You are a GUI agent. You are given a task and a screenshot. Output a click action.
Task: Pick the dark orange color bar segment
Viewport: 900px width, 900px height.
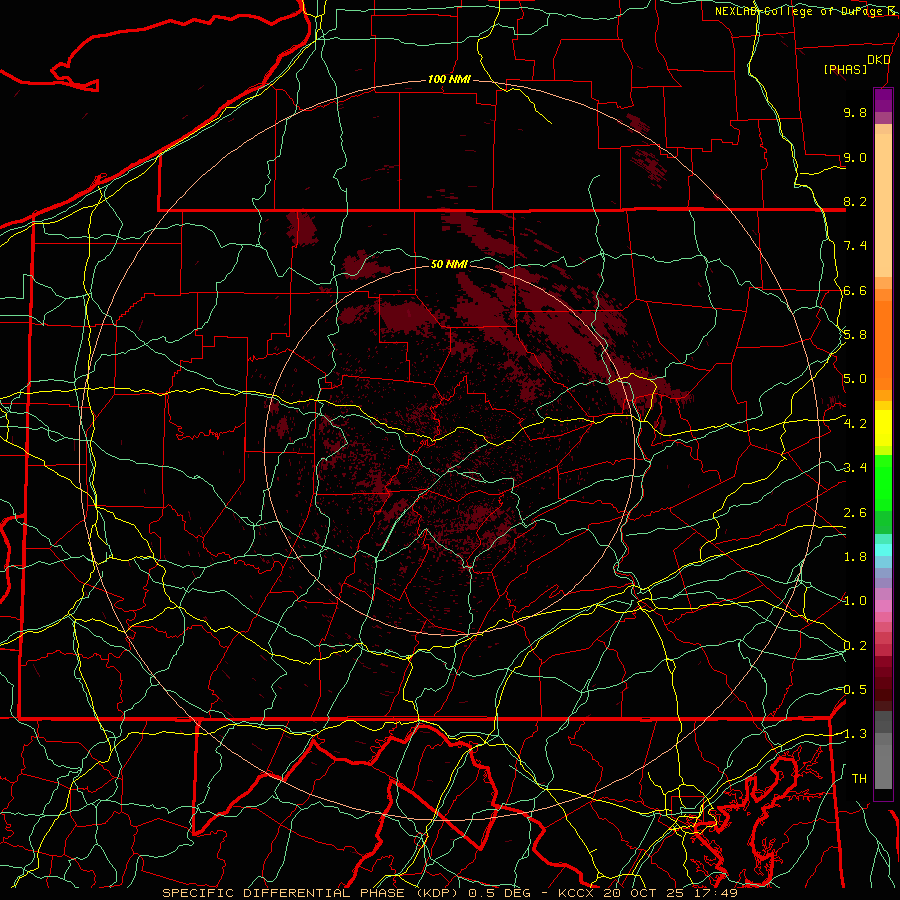coord(883,345)
